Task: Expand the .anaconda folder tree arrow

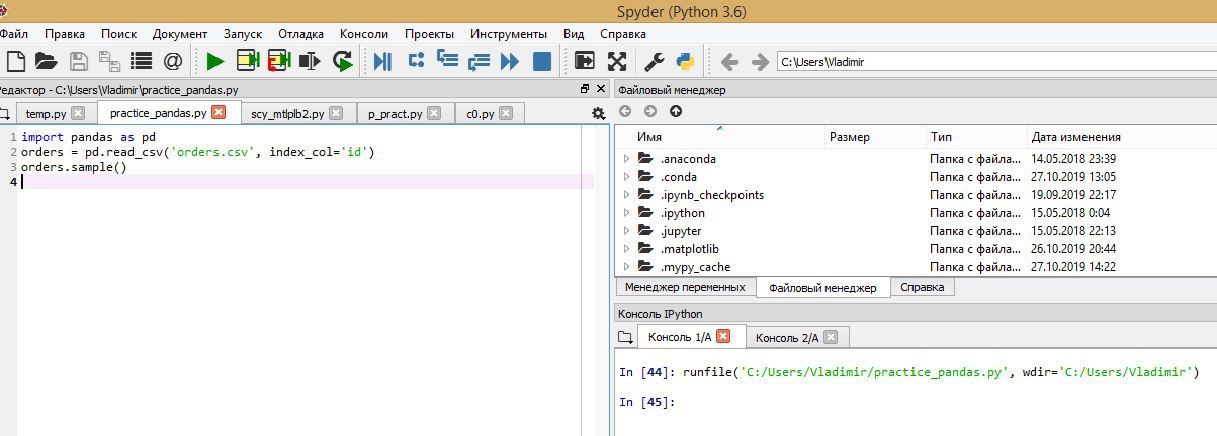Action: point(626,159)
